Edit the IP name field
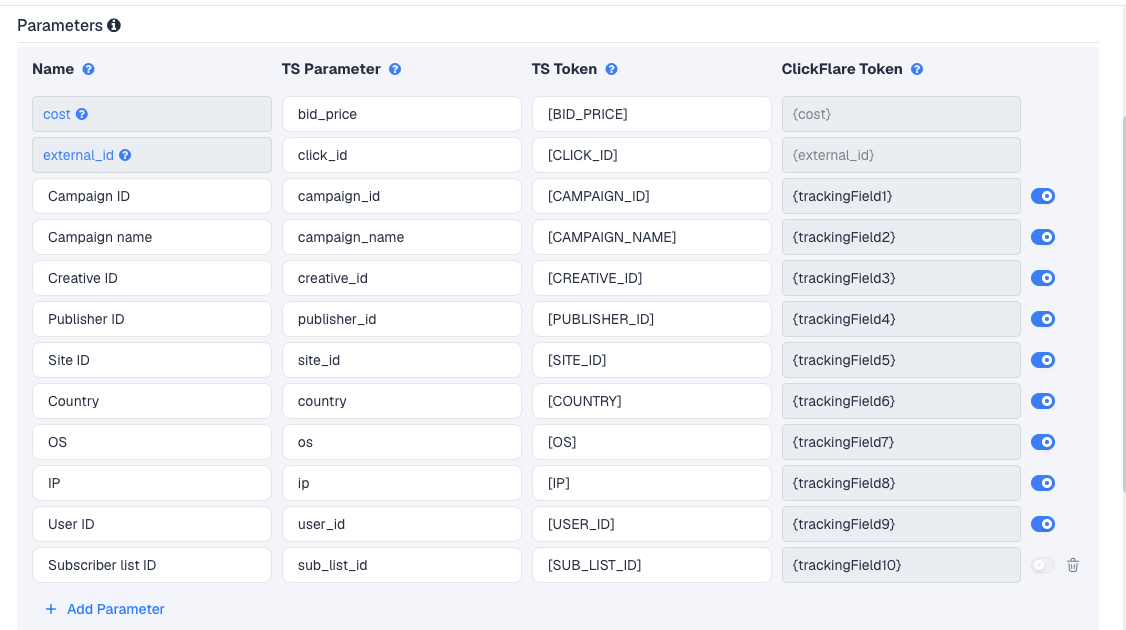This screenshot has height=630, width=1126. coord(152,483)
